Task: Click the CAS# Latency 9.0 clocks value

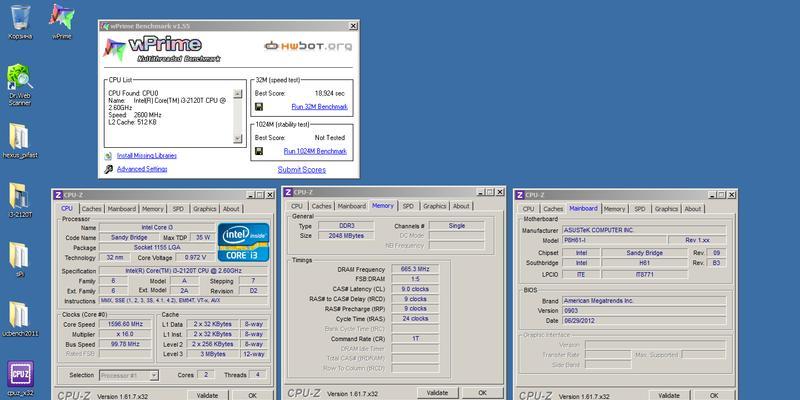Action: [x=415, y=289]
